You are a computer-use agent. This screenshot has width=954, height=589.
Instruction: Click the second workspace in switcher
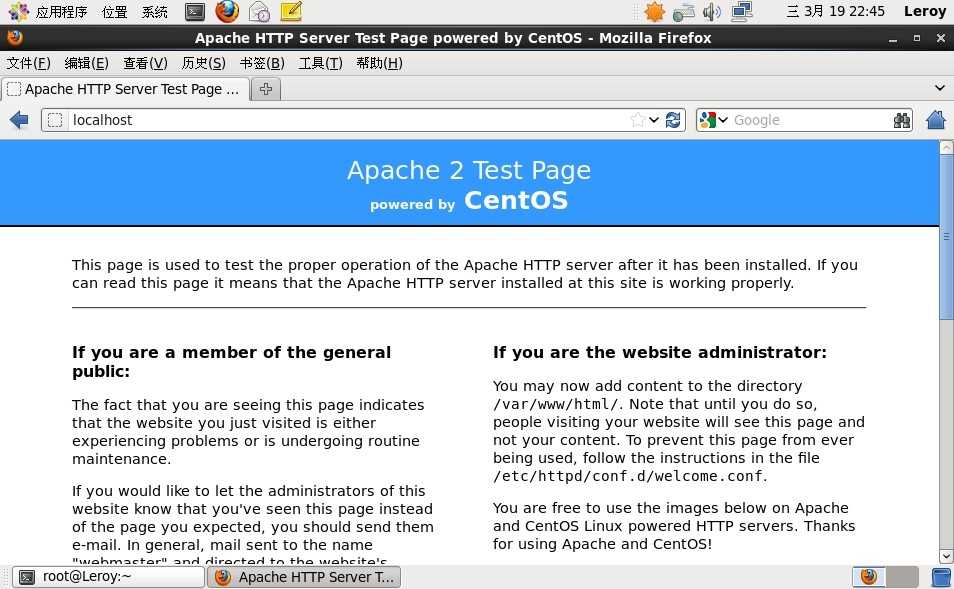click(x=902, y=576)
